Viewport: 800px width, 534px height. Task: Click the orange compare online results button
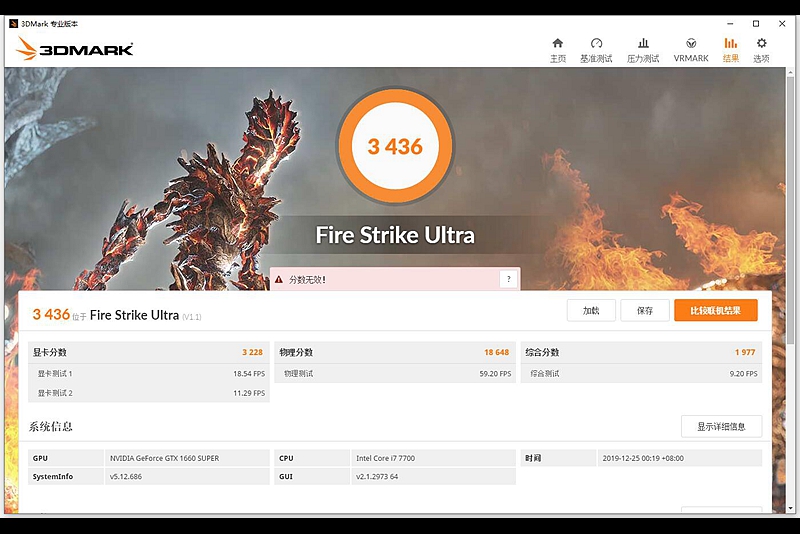click(715, 310)
